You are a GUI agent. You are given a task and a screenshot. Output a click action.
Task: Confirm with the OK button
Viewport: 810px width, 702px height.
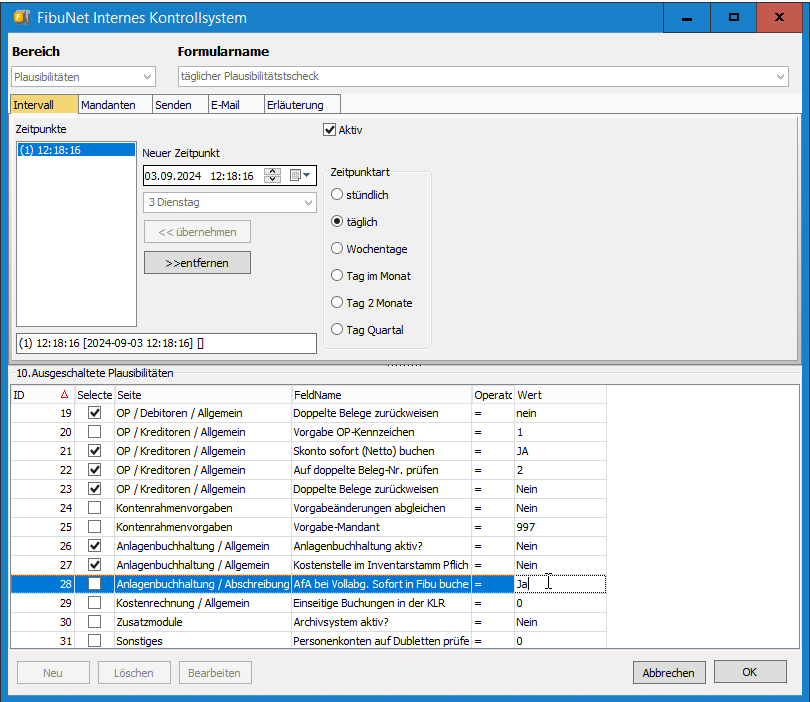click(750, 672)
